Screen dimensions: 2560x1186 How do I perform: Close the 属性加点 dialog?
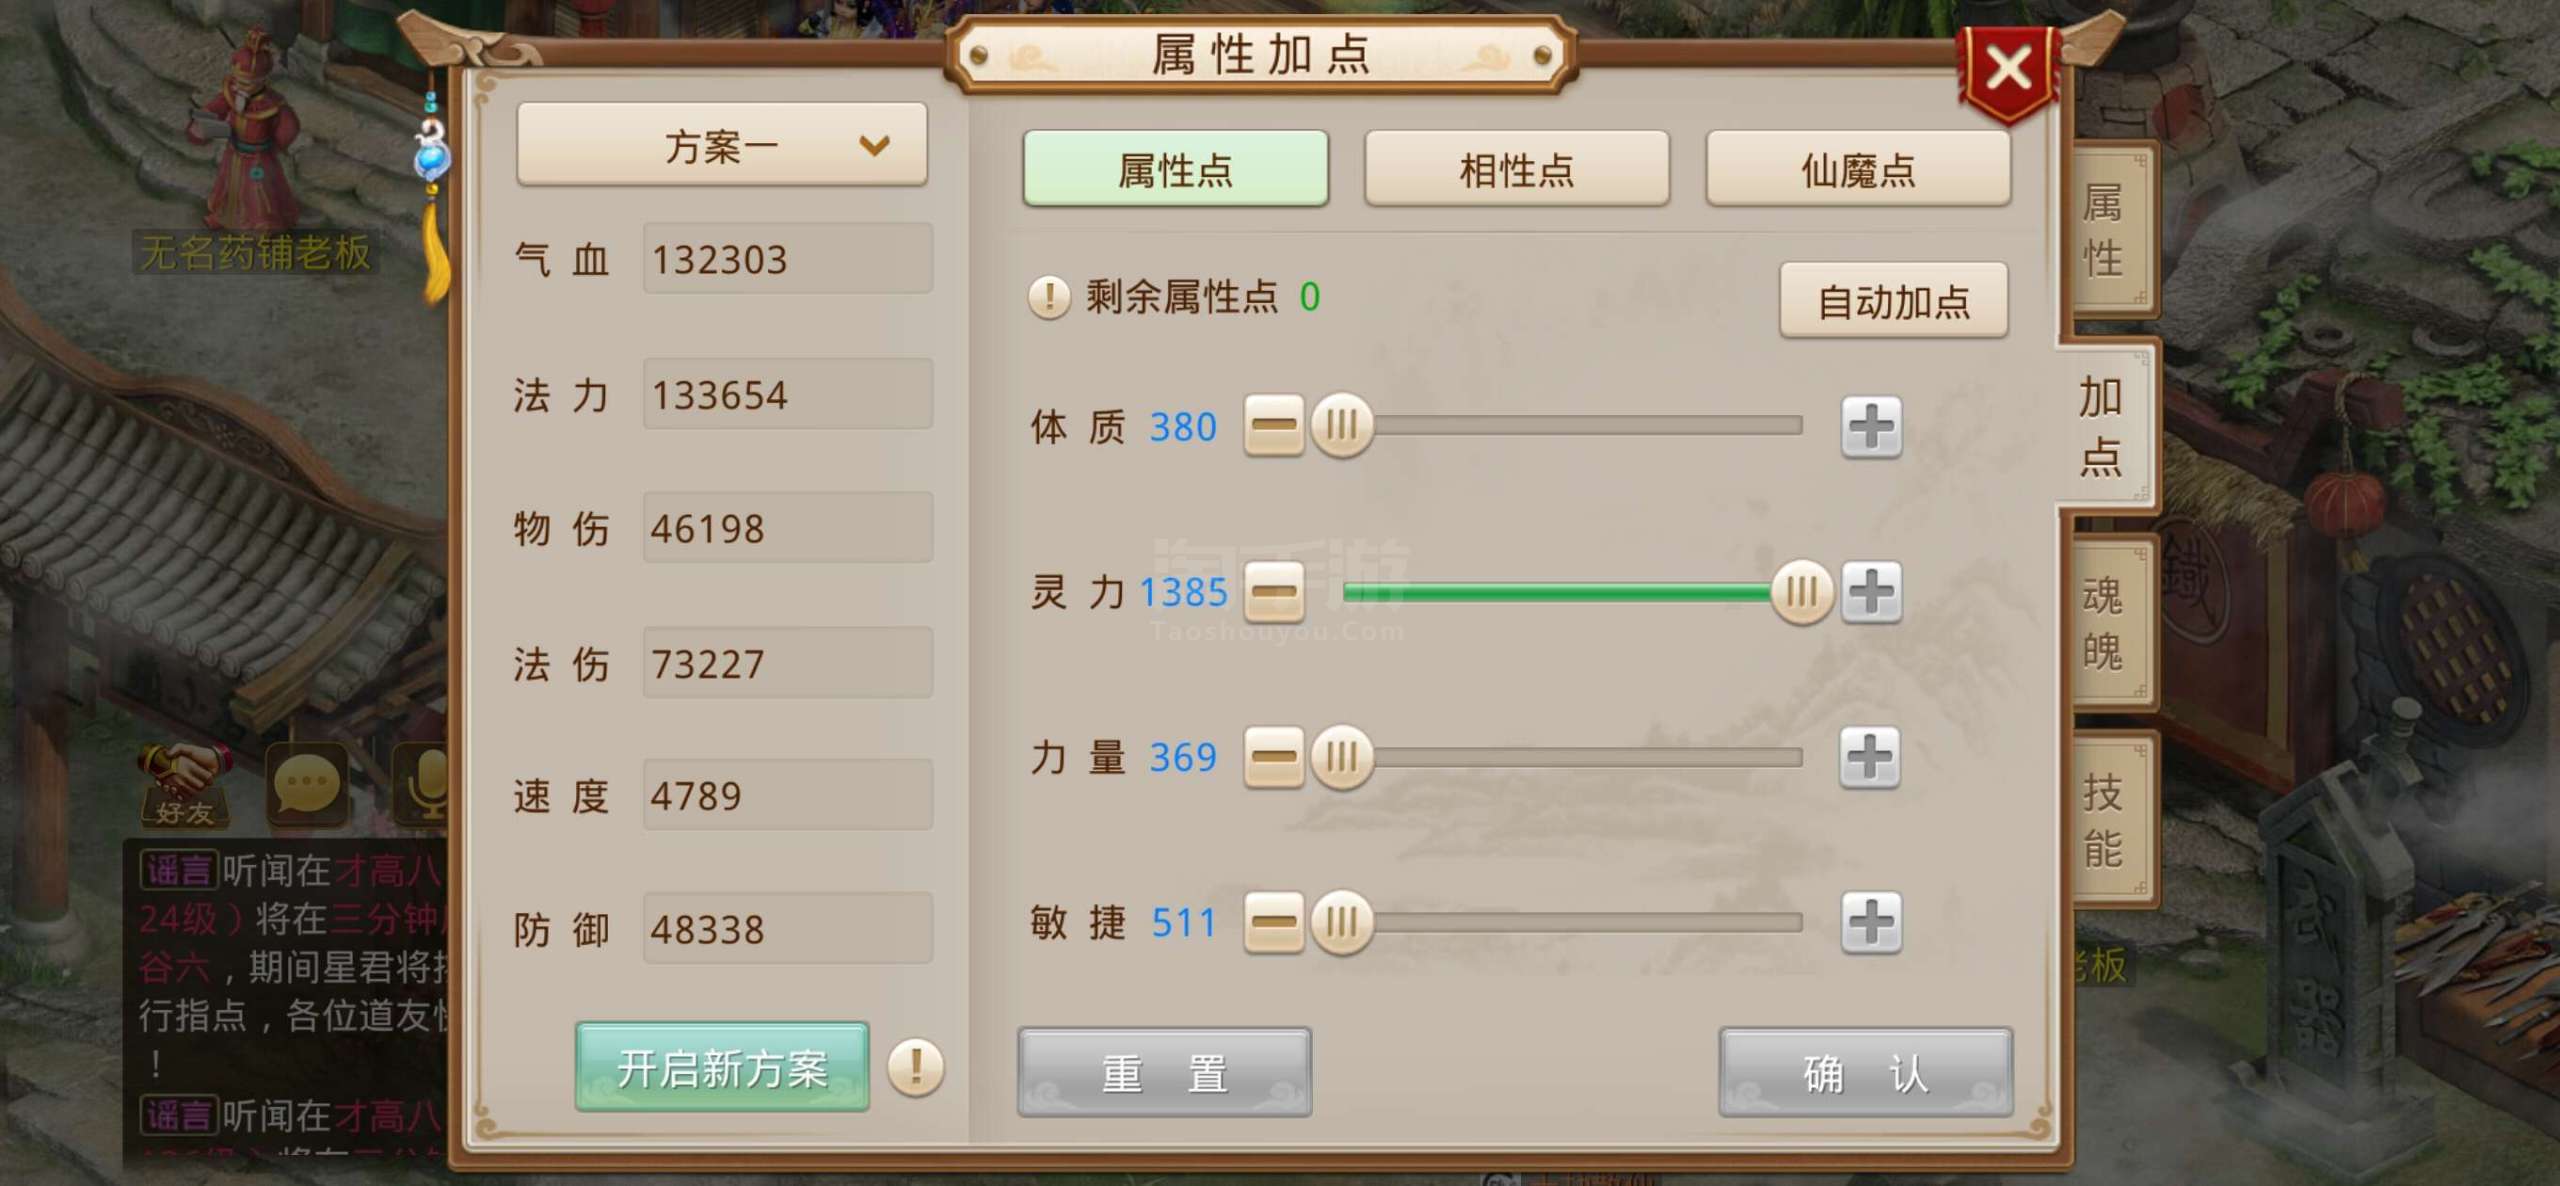click(x=2008, y=70)
